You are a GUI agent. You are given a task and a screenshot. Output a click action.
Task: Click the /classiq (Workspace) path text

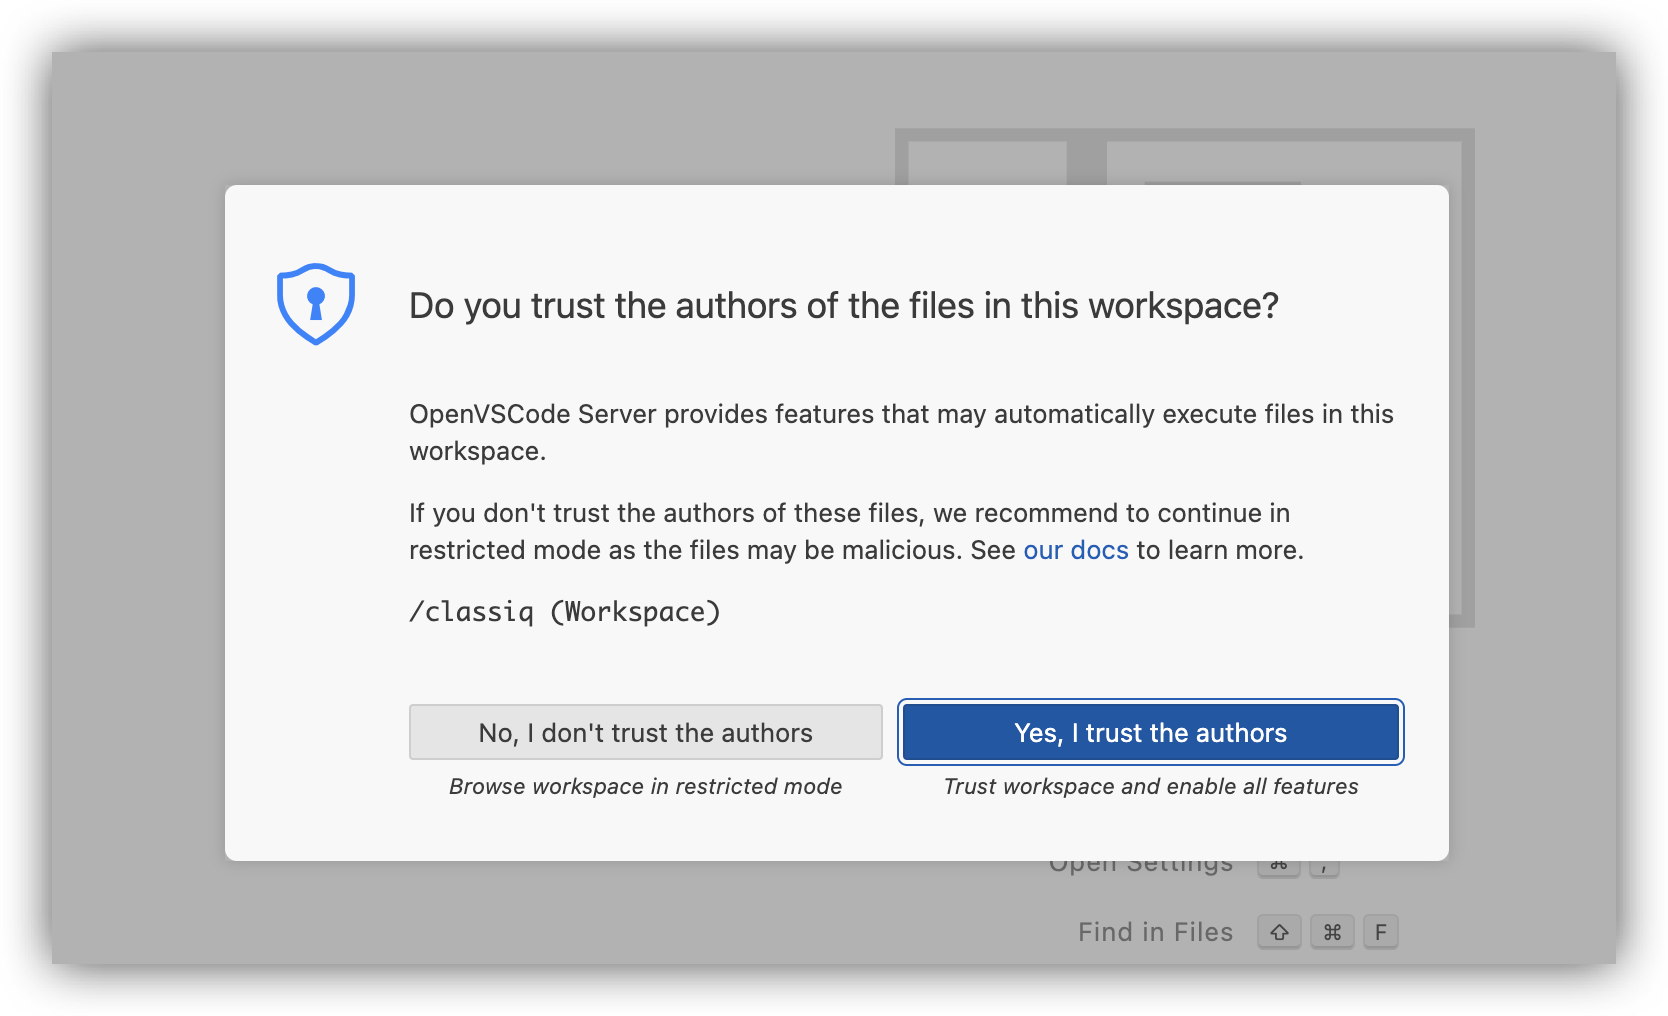click(564, 612)
